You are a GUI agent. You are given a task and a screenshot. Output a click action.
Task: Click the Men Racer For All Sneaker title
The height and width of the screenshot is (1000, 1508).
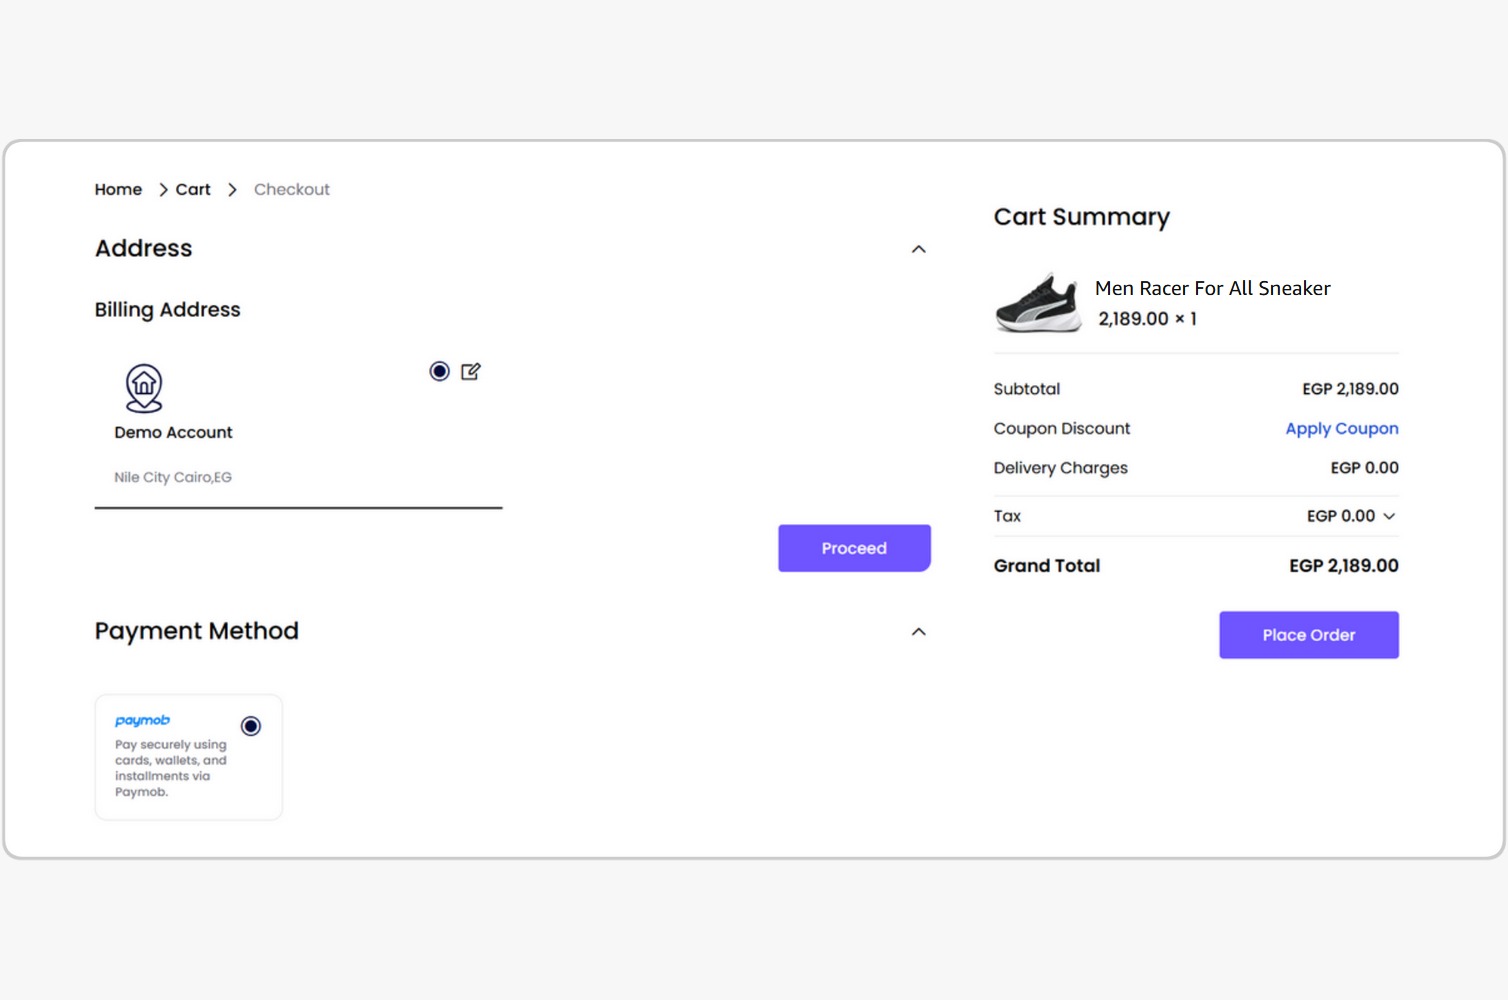[1212, 288]
